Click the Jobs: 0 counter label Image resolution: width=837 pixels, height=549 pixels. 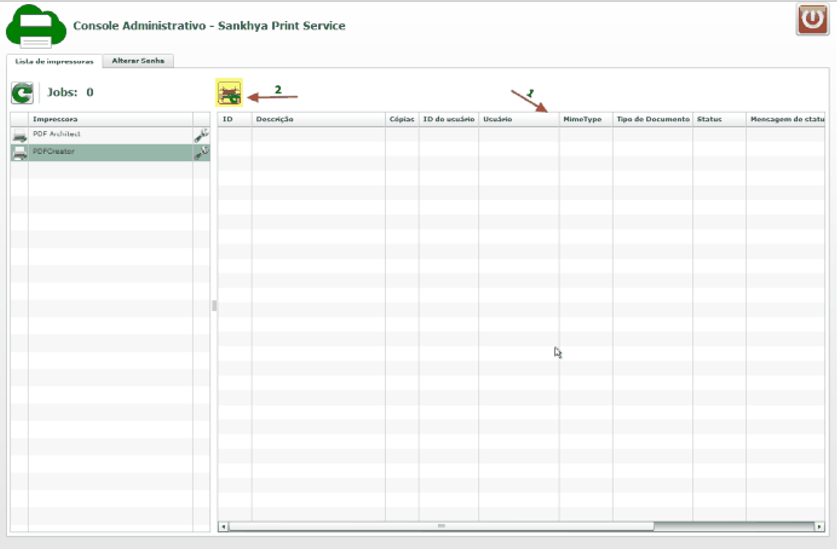tap(70, 92)
